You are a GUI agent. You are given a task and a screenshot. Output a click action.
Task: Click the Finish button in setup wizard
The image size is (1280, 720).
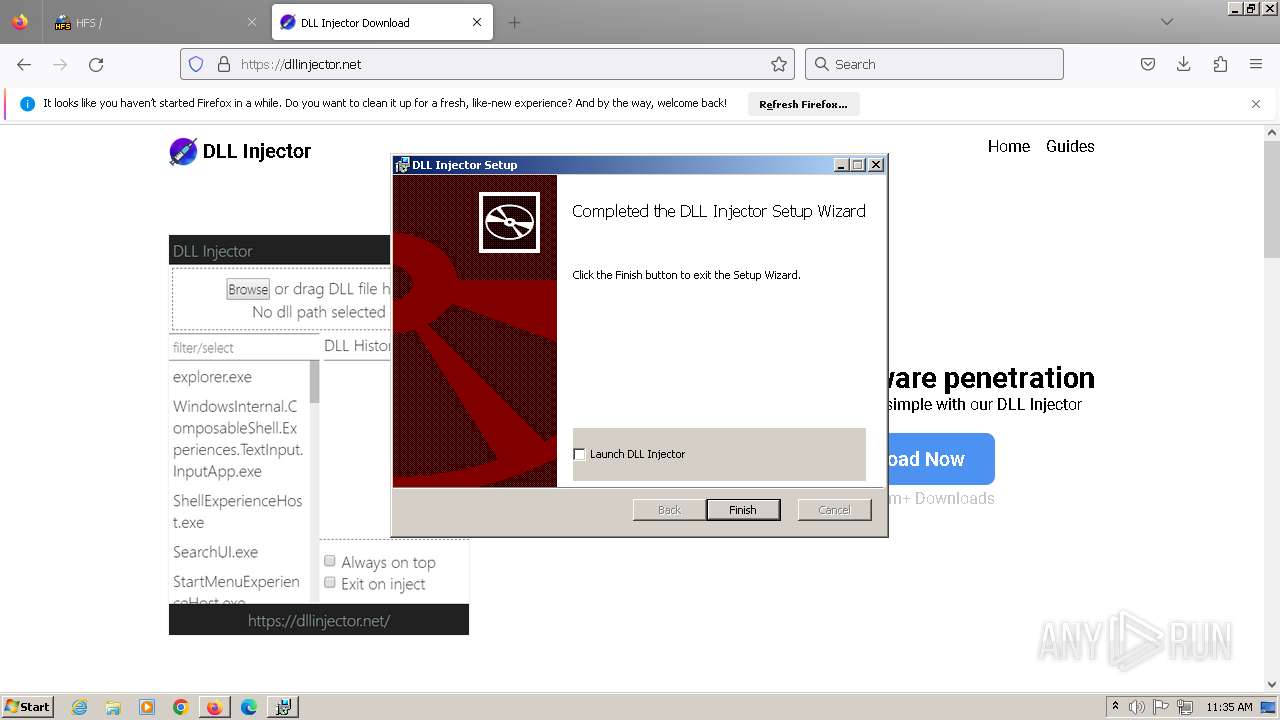tap(742, 510)
